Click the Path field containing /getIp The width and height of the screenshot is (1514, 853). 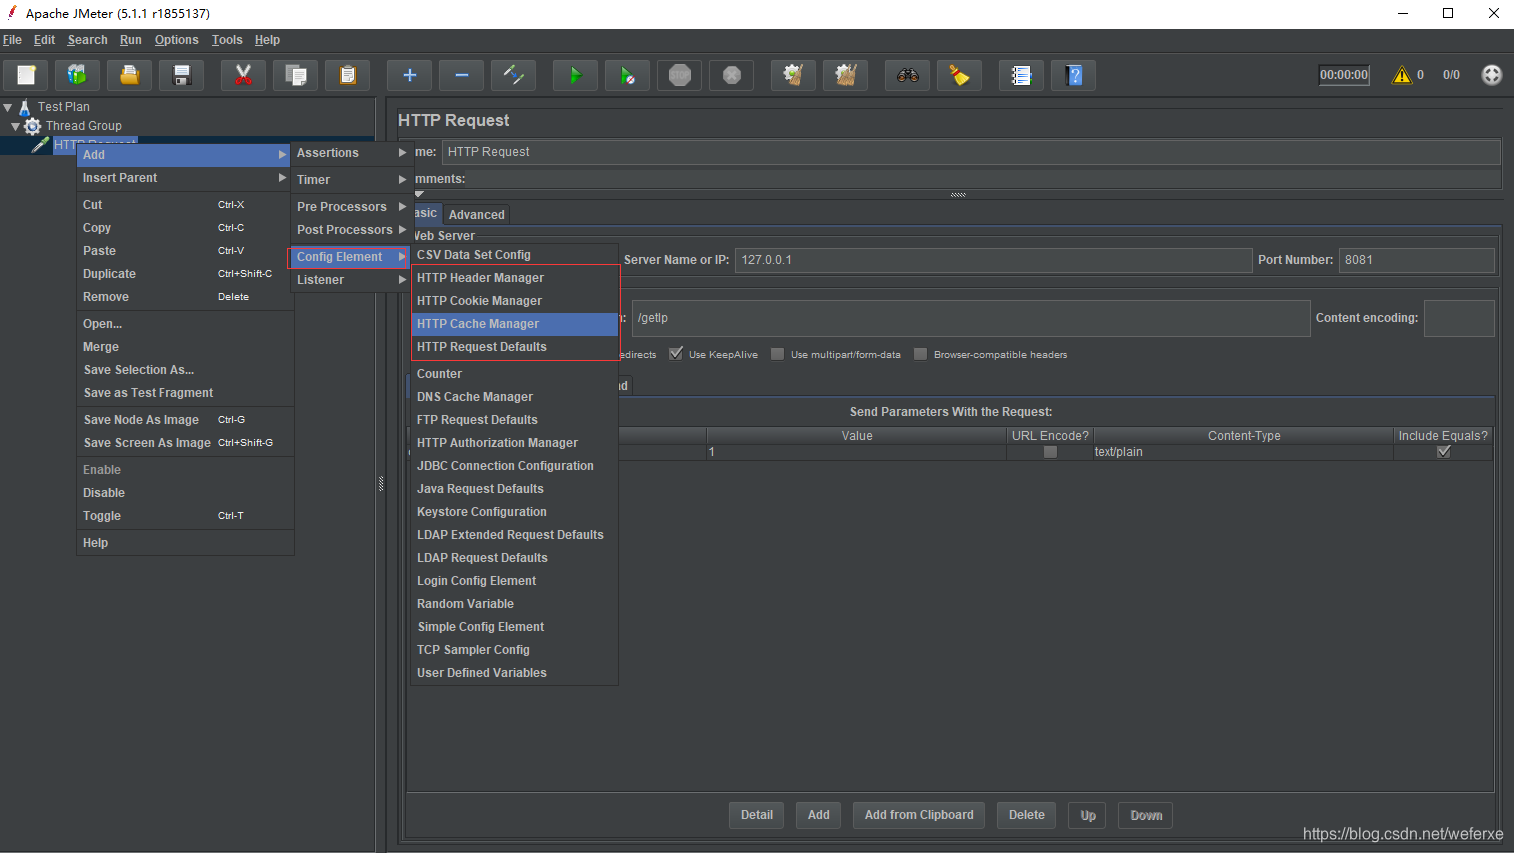point(971,318)
